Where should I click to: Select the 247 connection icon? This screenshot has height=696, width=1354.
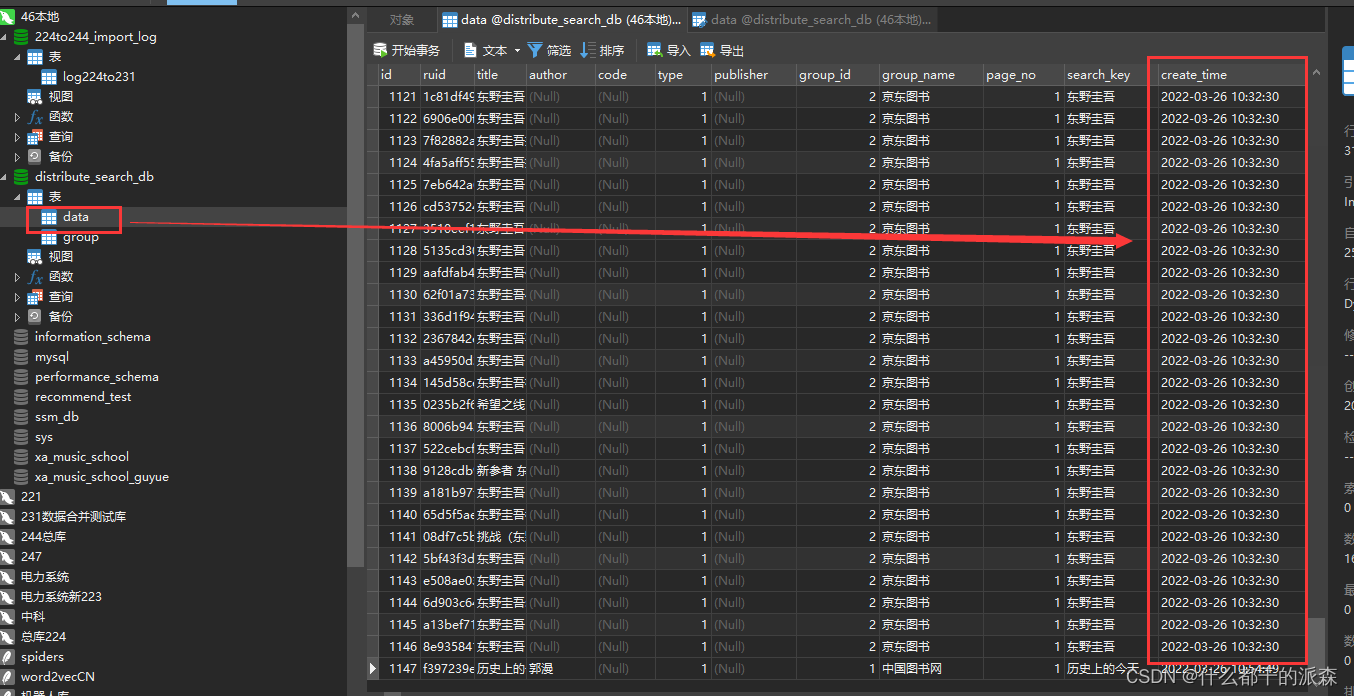point(8,556)
